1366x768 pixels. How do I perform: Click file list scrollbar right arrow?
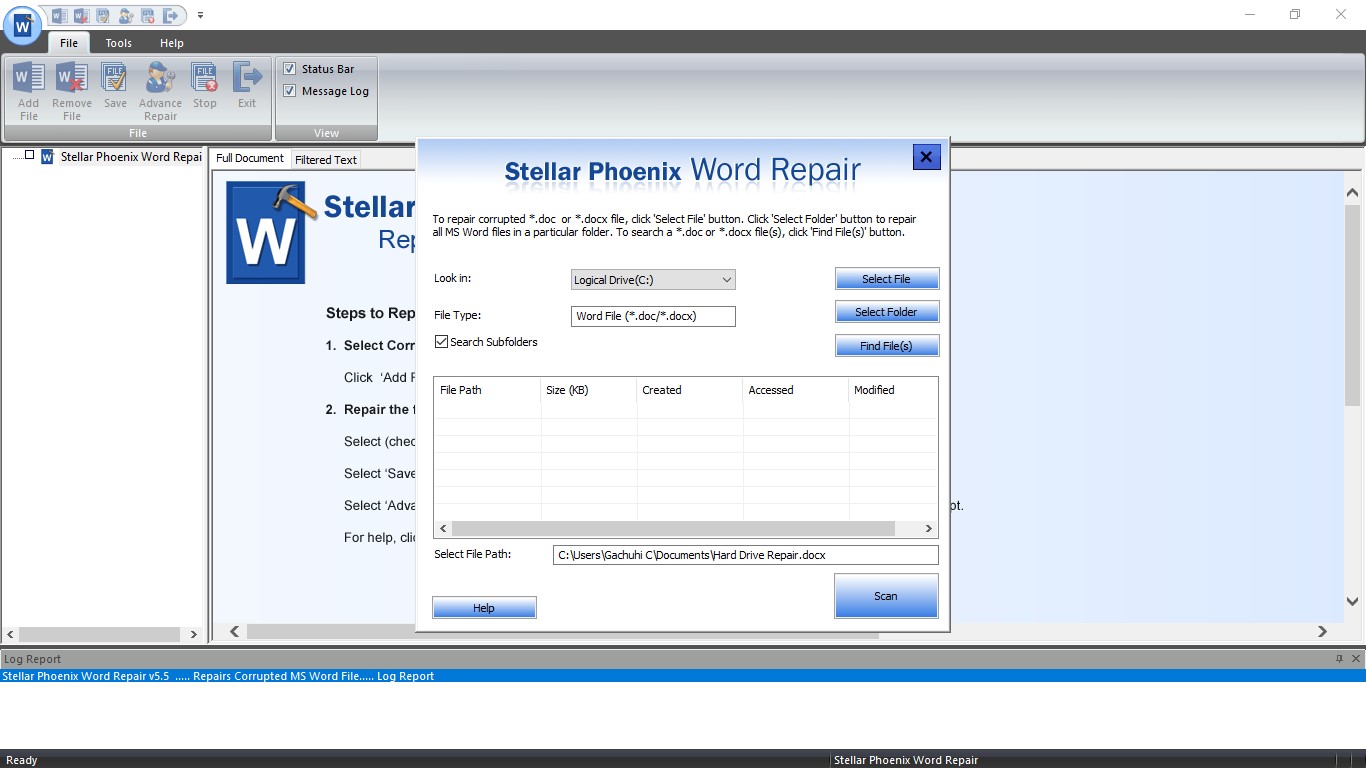[x=928, y=528]
